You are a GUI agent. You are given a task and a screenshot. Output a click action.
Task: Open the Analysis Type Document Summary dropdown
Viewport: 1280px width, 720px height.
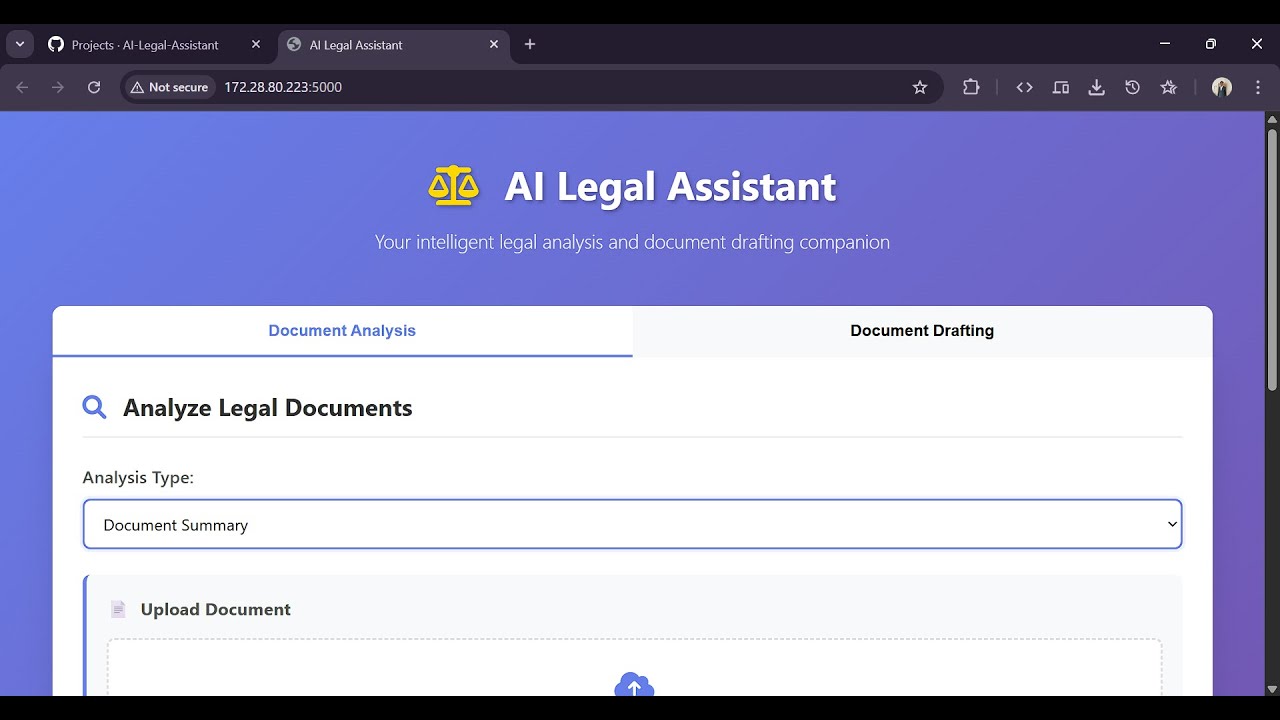[632, 524]
